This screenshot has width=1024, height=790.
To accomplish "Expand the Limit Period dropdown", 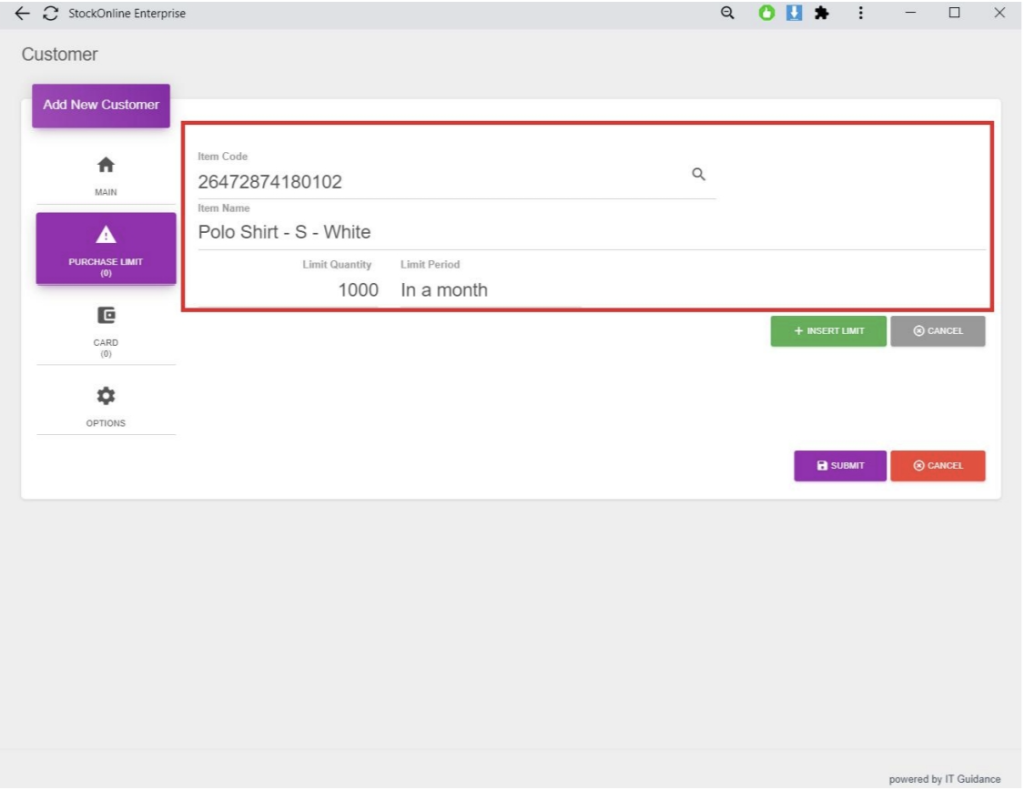I will click(488, 290).
